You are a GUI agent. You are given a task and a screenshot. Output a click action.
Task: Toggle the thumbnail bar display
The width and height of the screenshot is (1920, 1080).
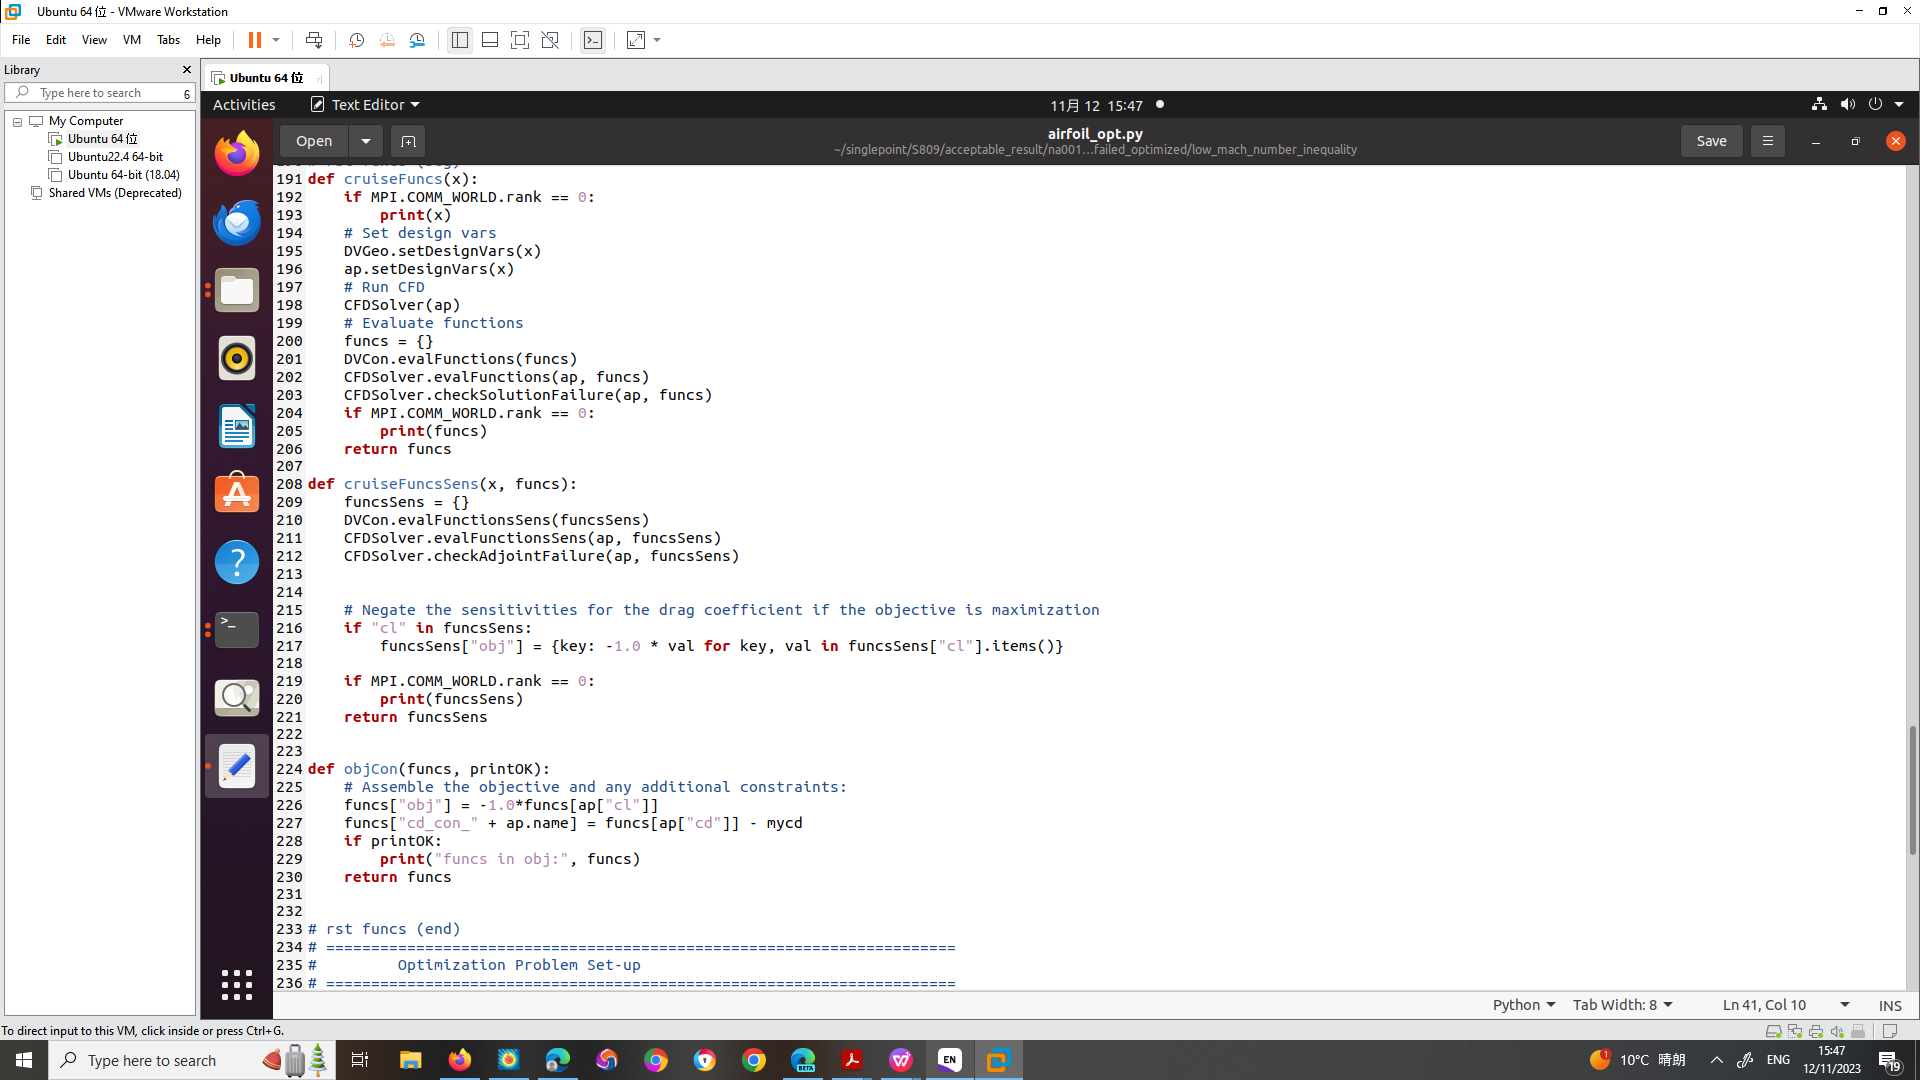[x=490, y=40]
